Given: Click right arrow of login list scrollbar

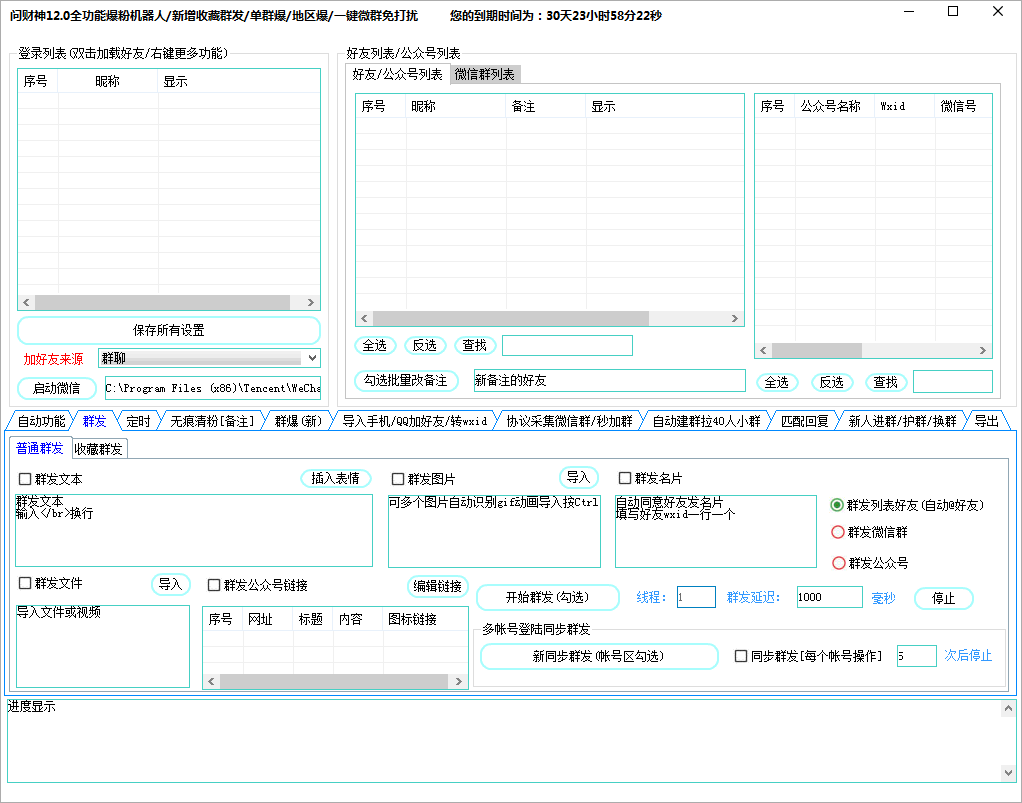Looking at the screenshot, I should point(311,303).
